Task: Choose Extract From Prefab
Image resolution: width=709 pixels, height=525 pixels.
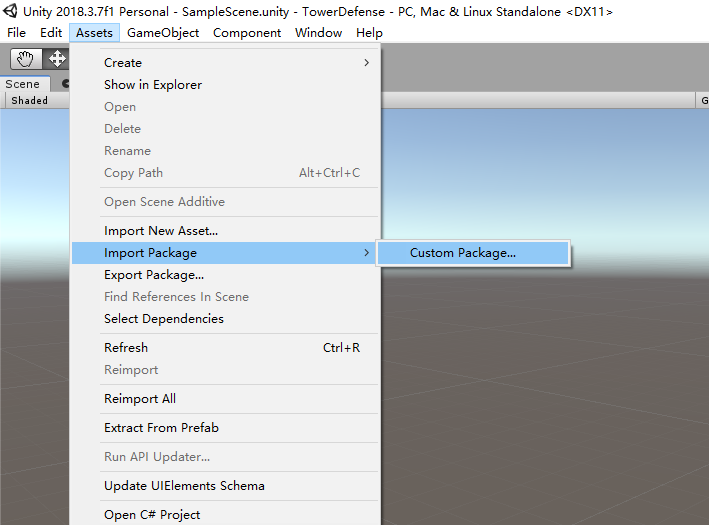Action: pos(225,428)
